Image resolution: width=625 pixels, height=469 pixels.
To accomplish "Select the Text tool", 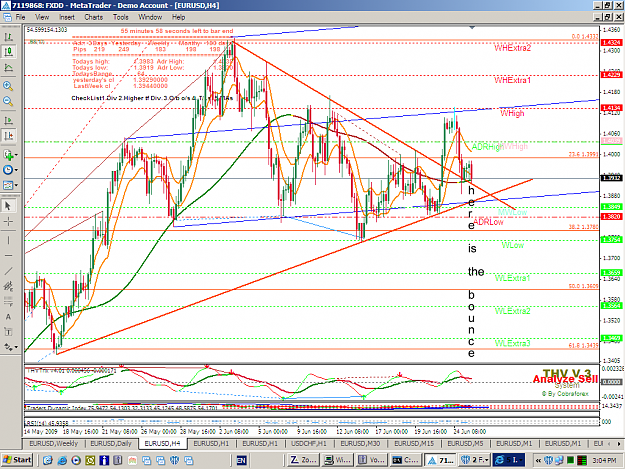I will tap(8, 317).
